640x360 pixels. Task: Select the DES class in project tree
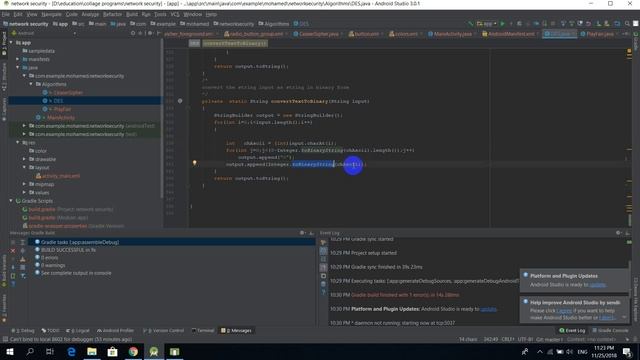coord(58,100)
